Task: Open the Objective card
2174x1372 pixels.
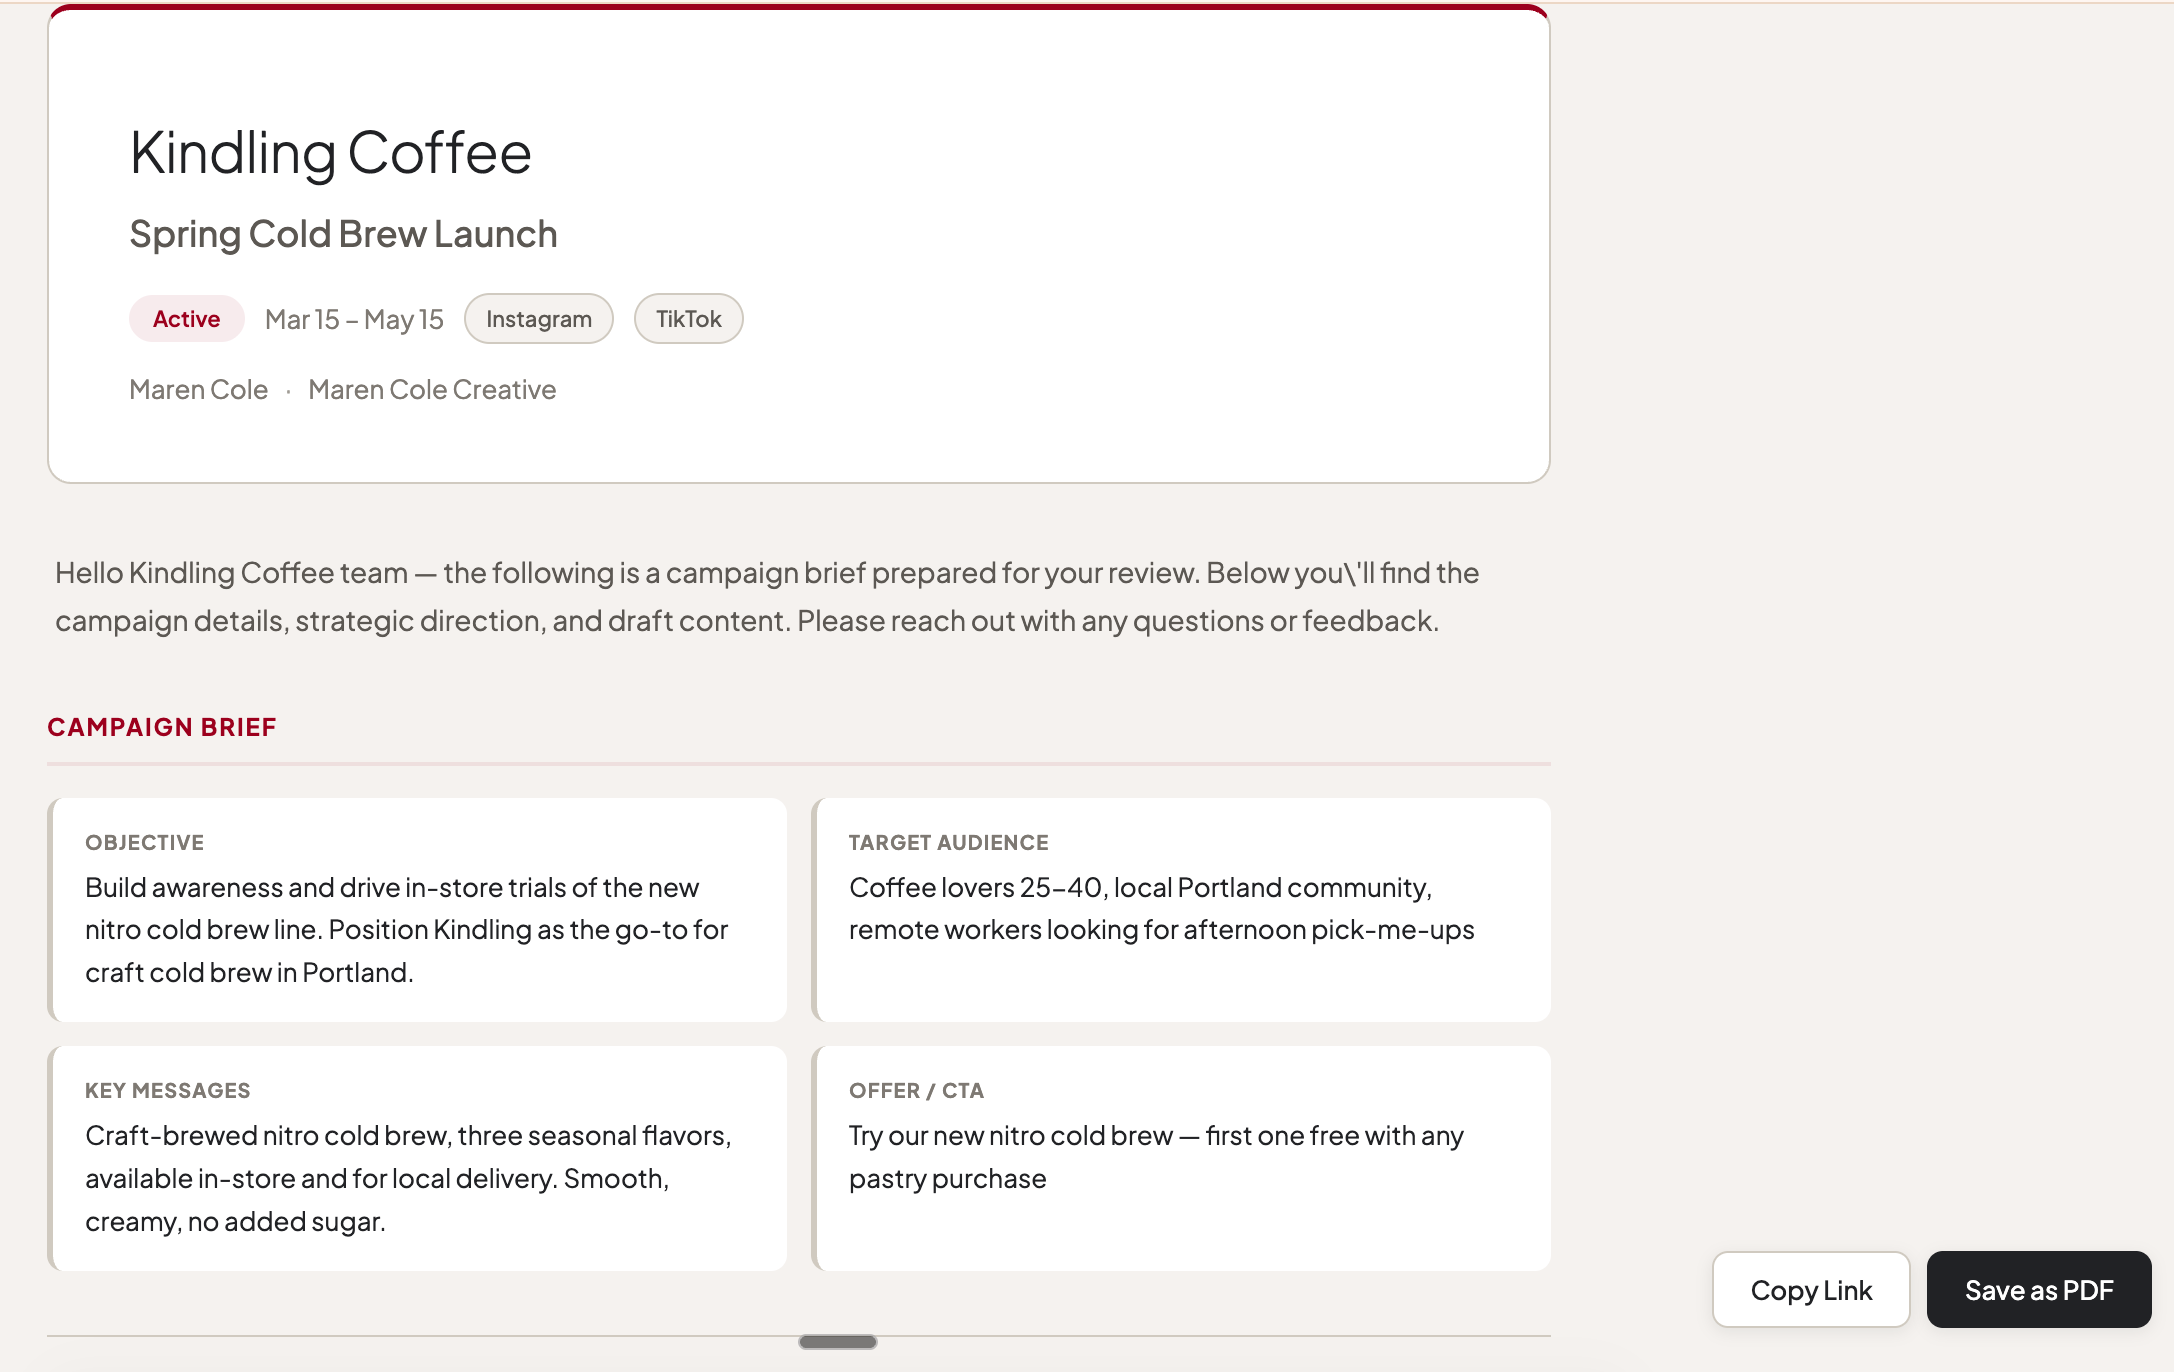Action: [x=418, y=910]
